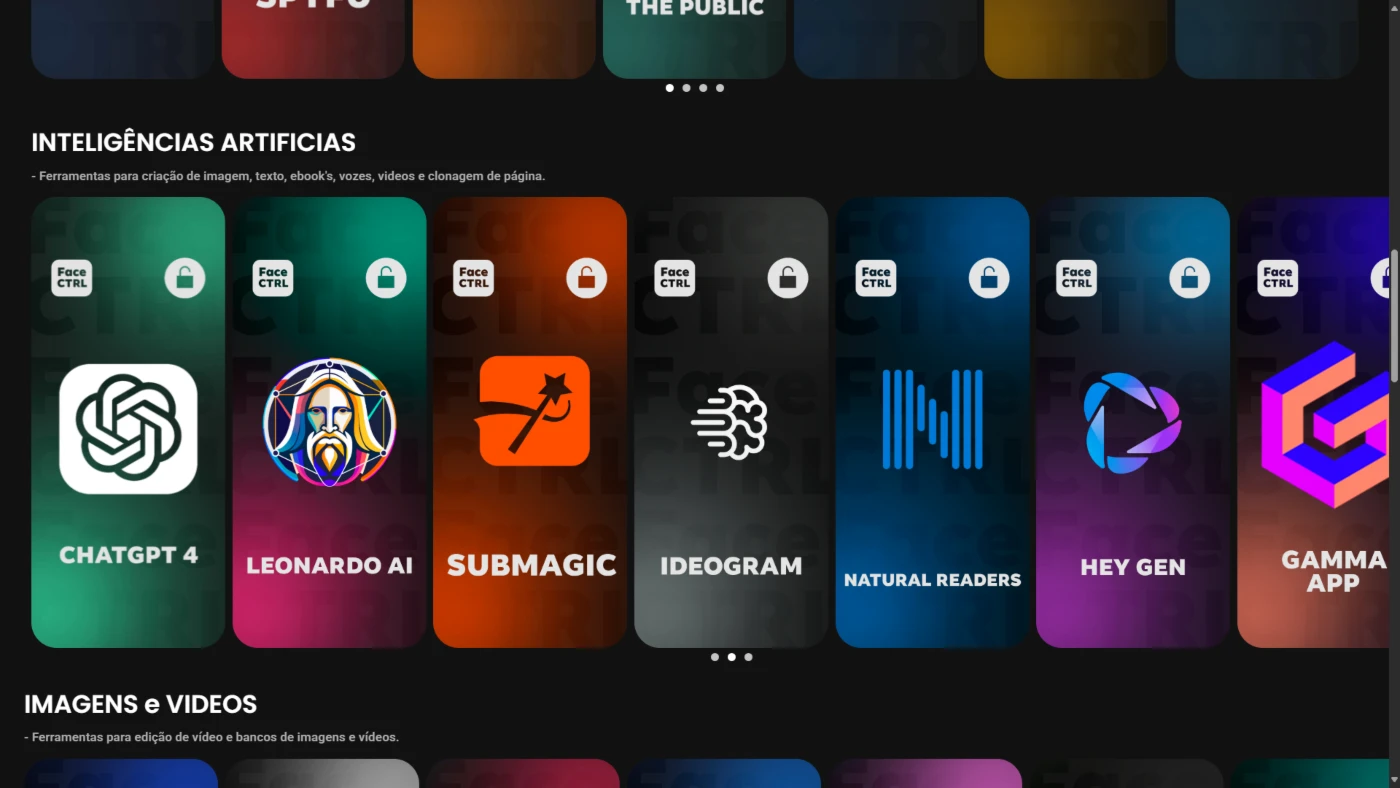This screenshot has width=1400, height=788.
Task: Toggle the red padlock on Submagic card
Action: [587, 278]
